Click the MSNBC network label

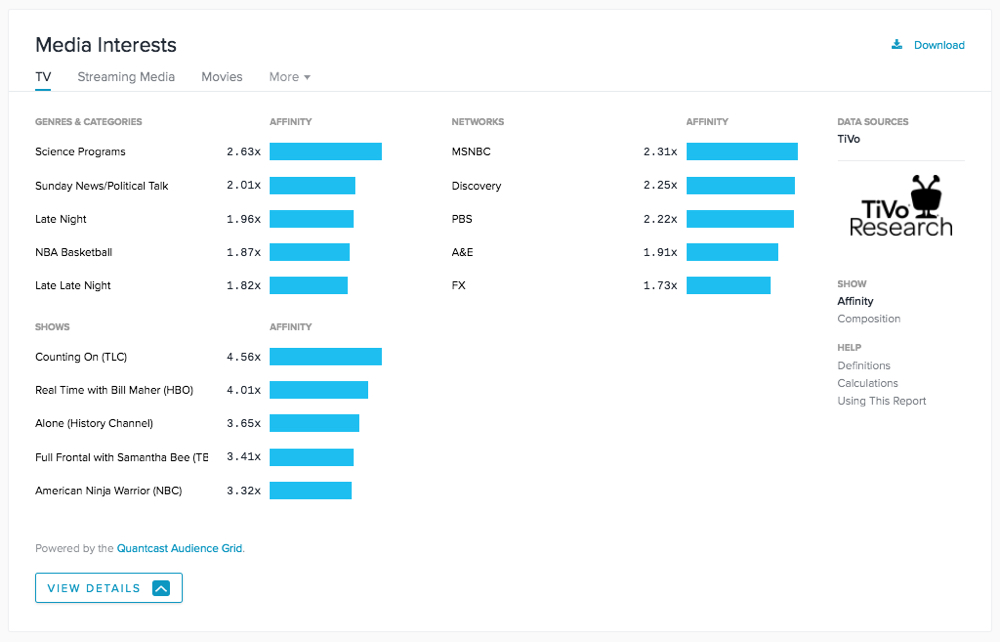tap(471, 152)
